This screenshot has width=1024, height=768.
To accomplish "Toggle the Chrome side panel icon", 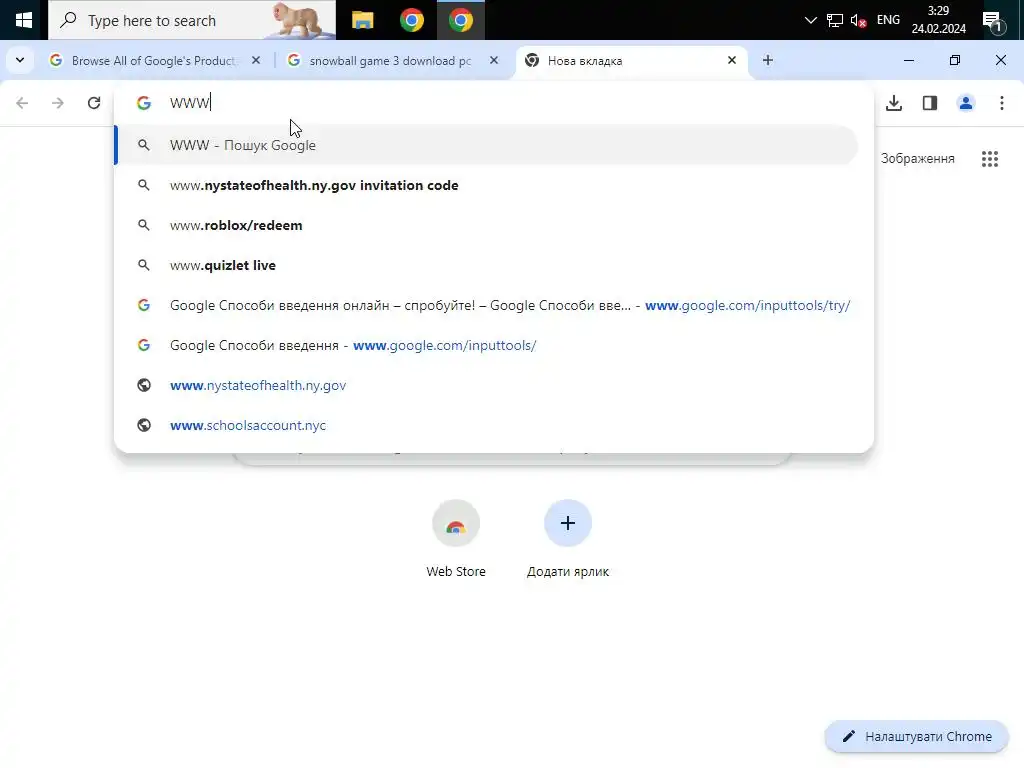I will (930, 103).
